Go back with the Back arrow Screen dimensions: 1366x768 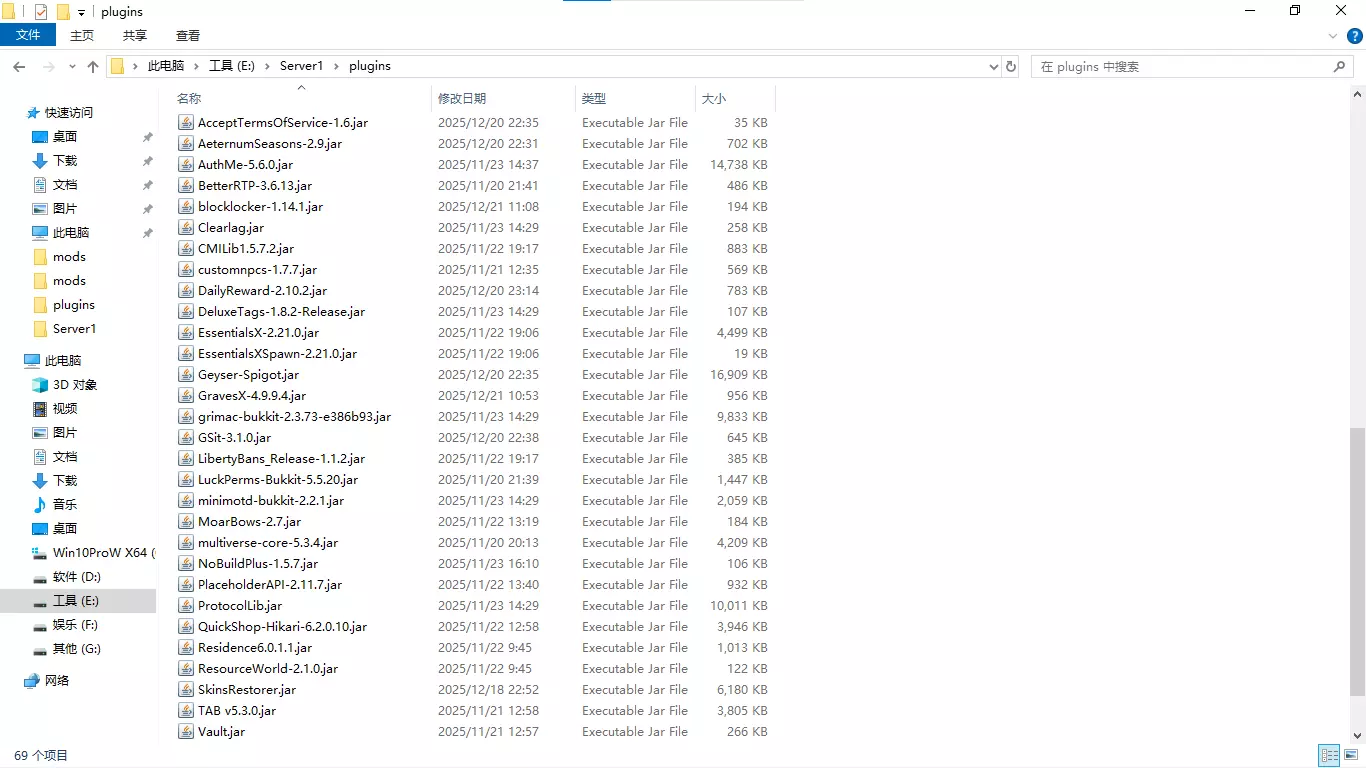click(x=19, y=67)
